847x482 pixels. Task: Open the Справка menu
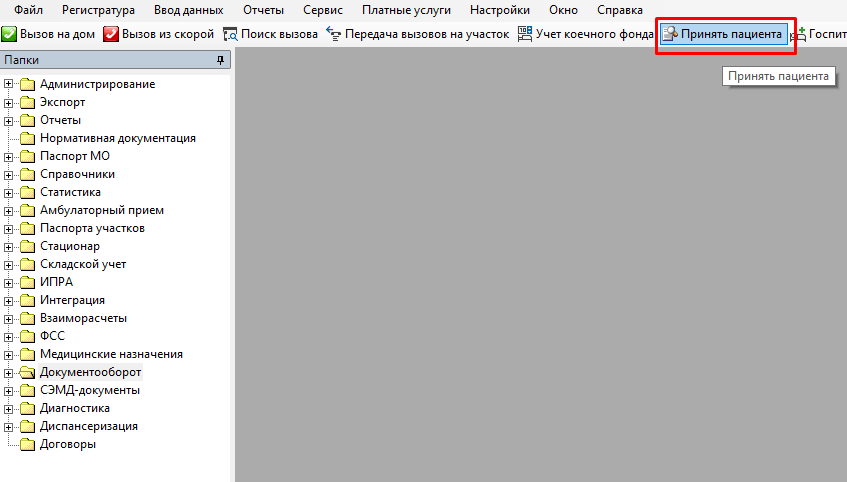620,10
